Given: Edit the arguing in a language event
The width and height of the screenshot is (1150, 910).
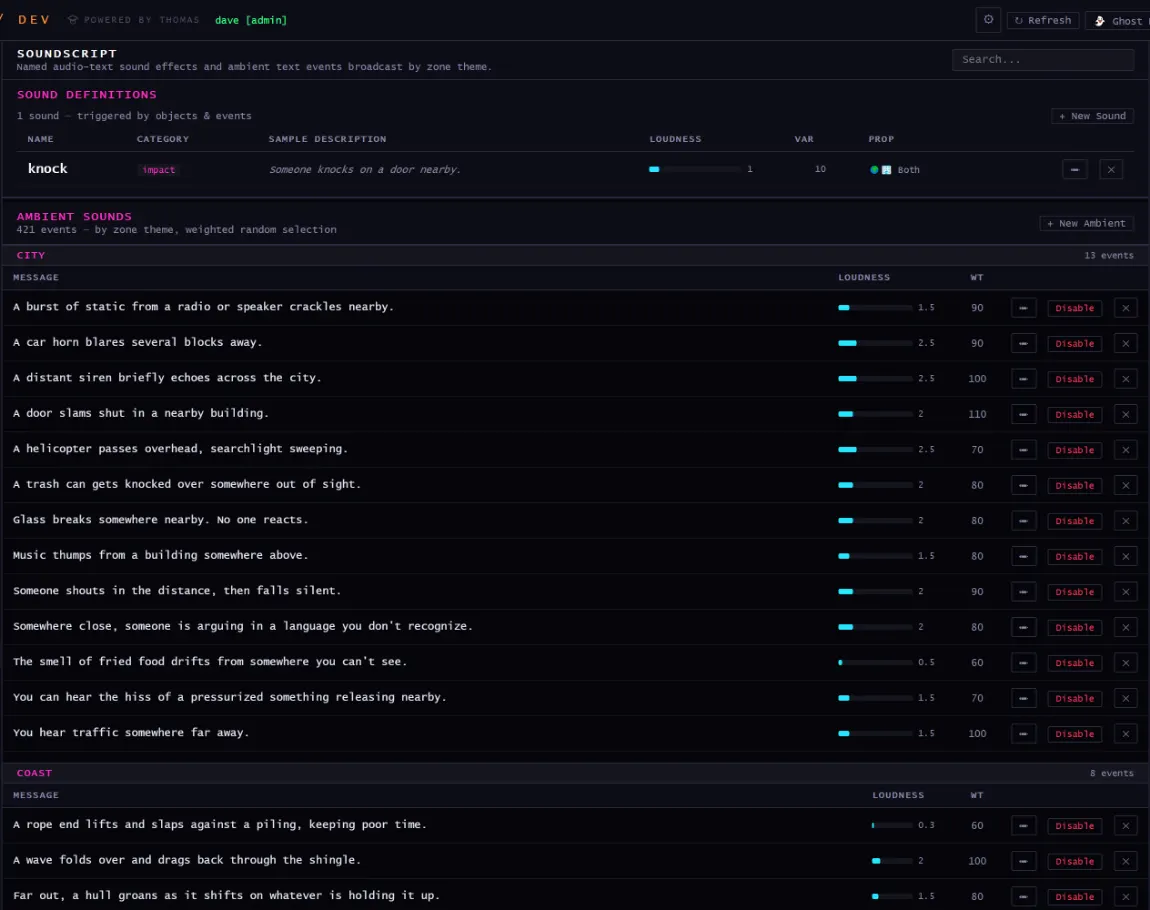Looking at the screenshot, I should click(1023, 627).
